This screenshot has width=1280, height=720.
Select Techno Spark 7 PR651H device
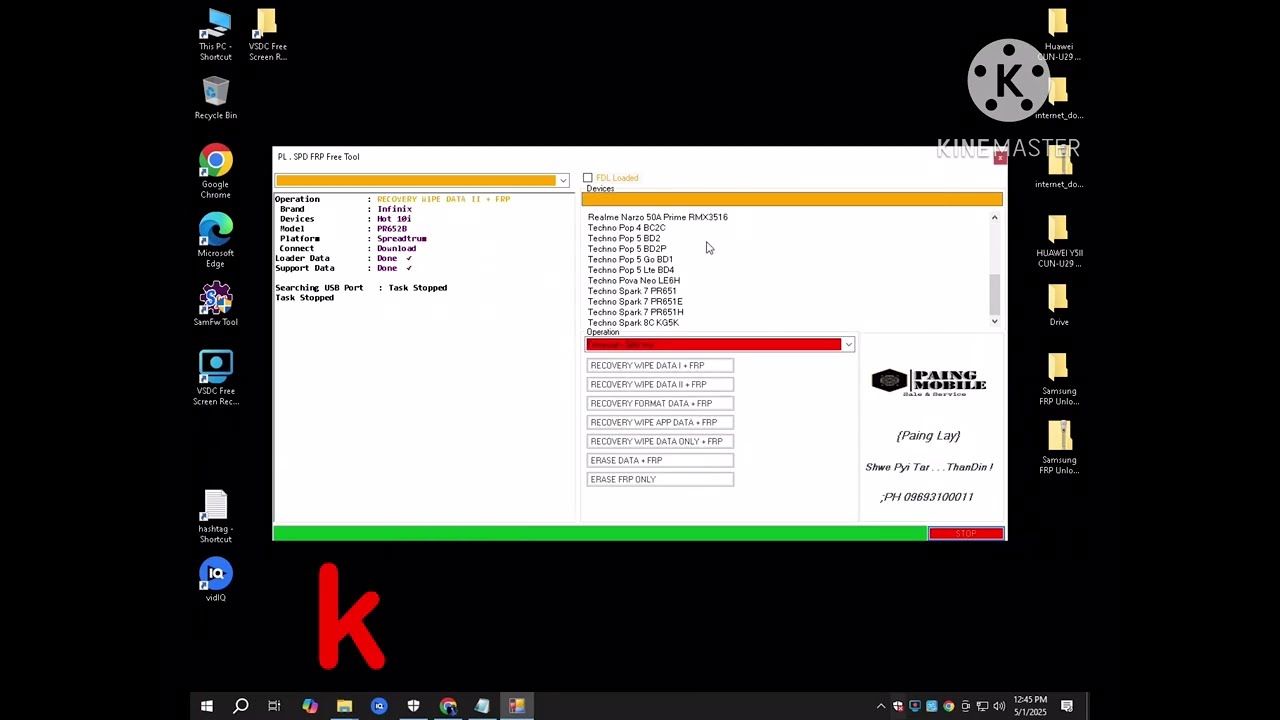point(636,312)
